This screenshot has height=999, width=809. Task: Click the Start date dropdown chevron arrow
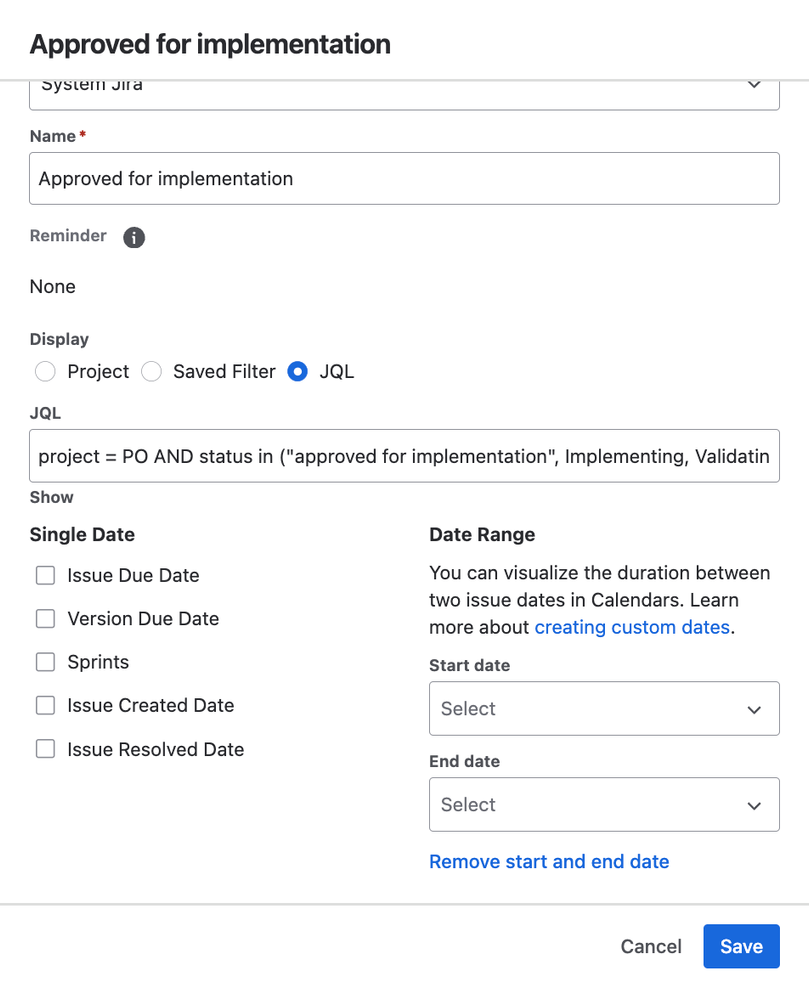tap(754, 710)
